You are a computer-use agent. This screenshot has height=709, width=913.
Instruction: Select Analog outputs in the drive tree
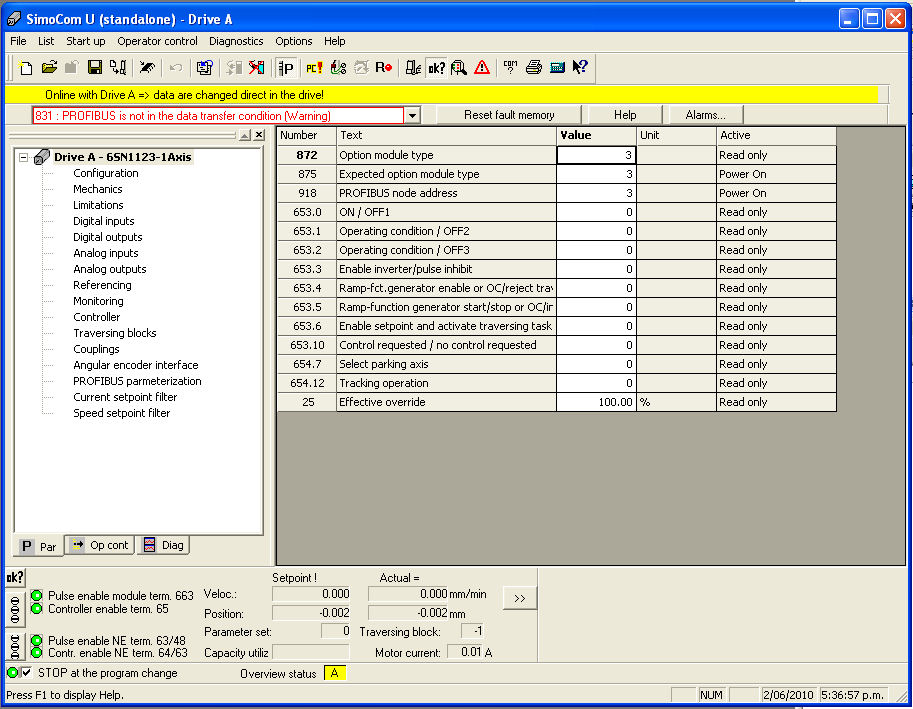point(109,270)
